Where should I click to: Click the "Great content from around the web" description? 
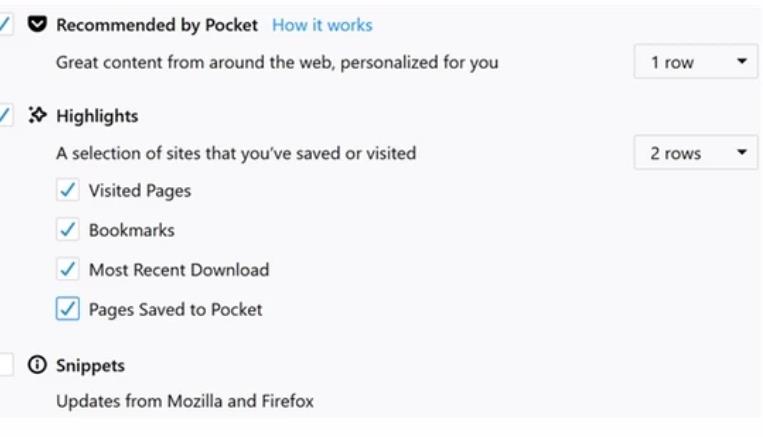(277, 62)
